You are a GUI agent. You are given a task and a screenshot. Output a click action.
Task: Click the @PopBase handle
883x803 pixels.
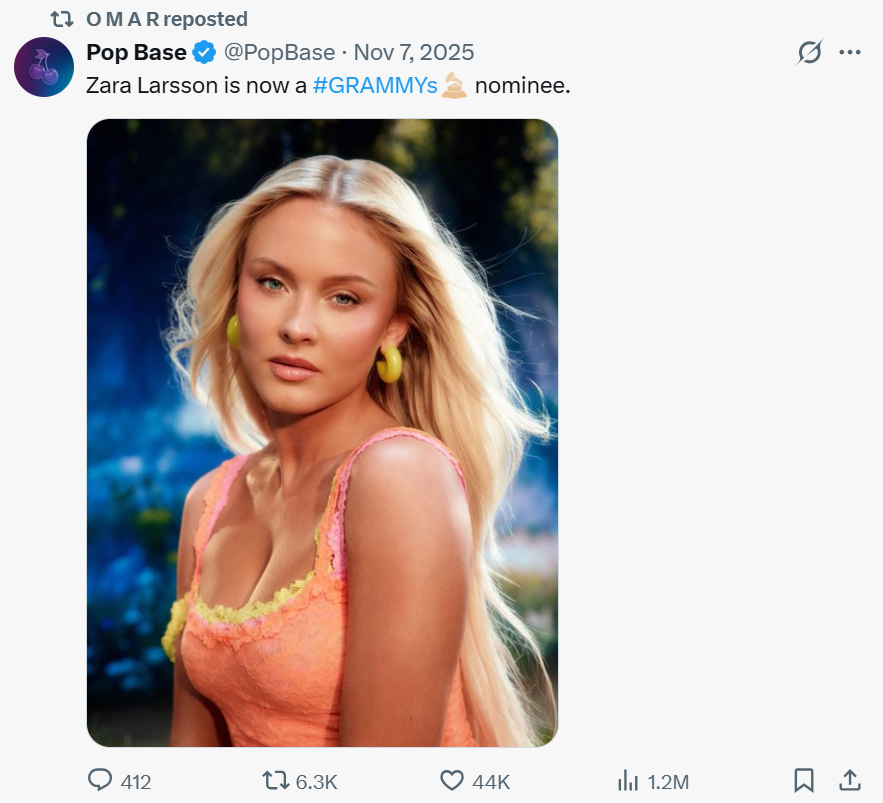tap(278, 52)
